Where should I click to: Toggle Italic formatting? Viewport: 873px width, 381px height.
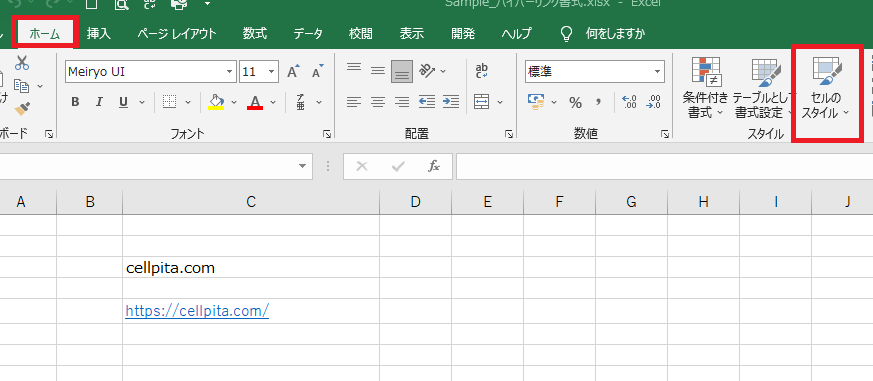click(100, 102)
